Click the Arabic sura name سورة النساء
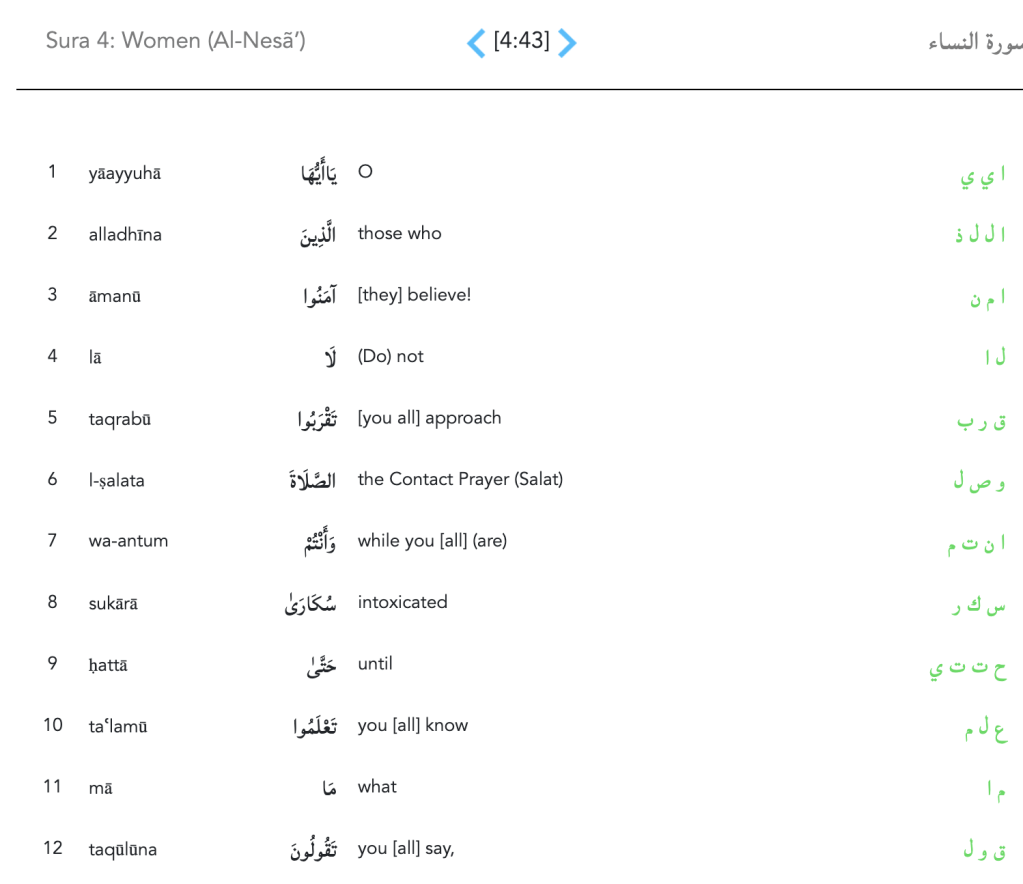The image size is (1023, 884). pos(974,43)
